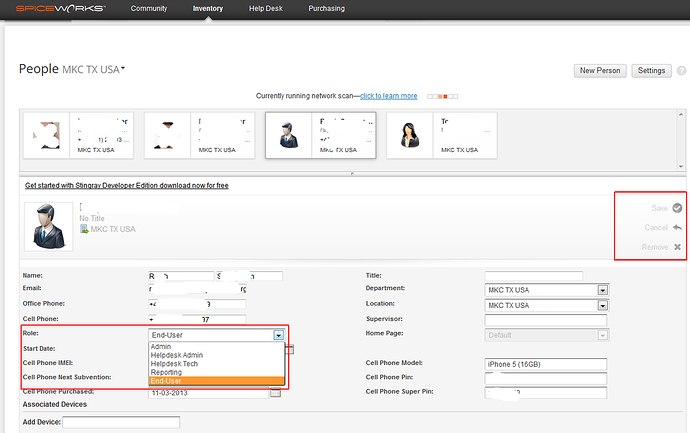Click the large profile avatar image
Screen dimensions: 690x433
click(48, 227)
